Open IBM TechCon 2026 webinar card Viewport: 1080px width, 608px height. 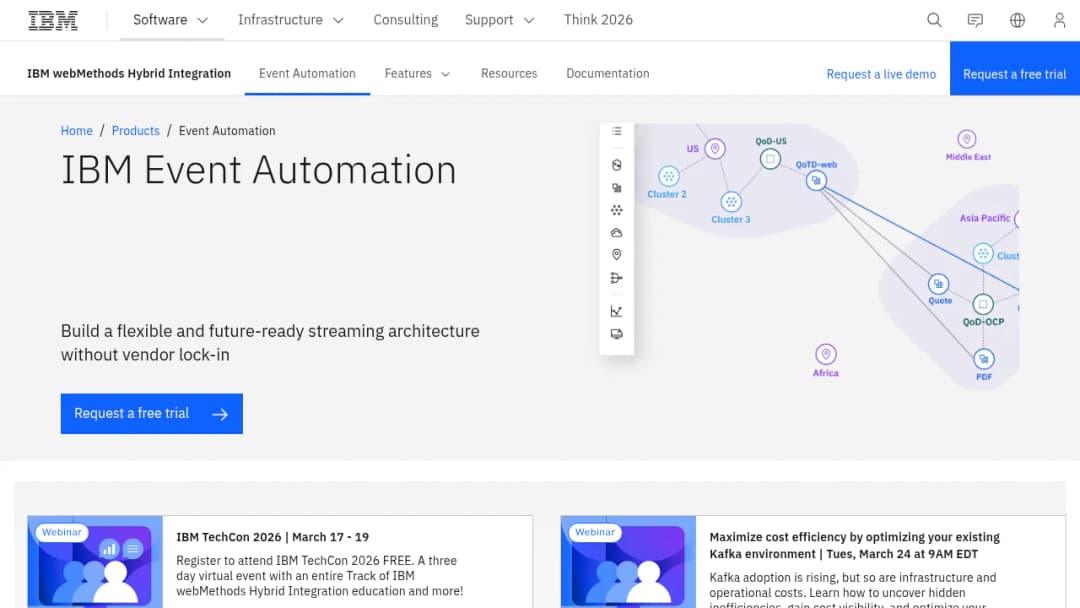click(280, 562)
